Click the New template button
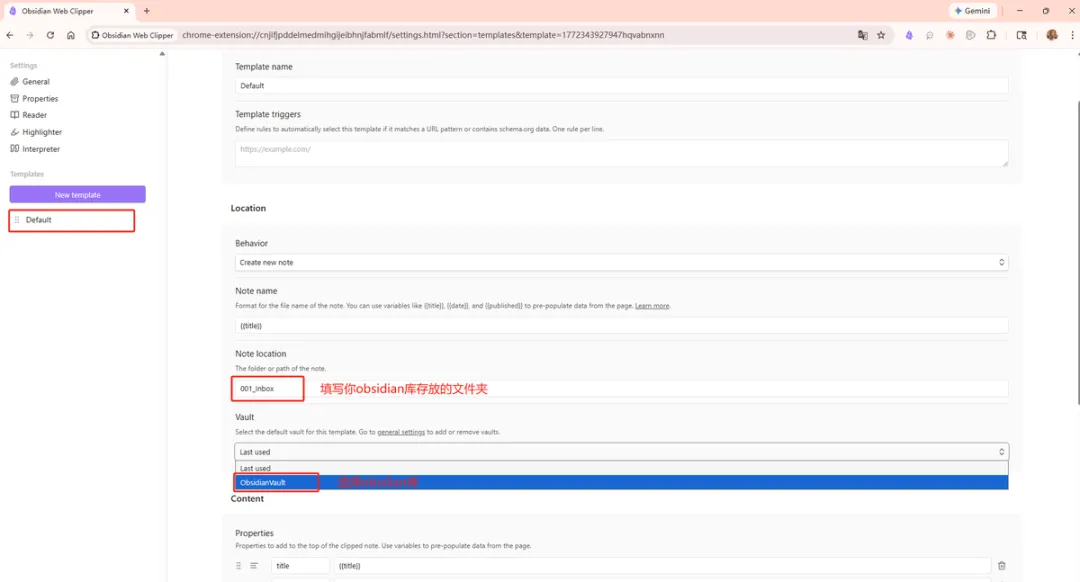 pos(77,195)
